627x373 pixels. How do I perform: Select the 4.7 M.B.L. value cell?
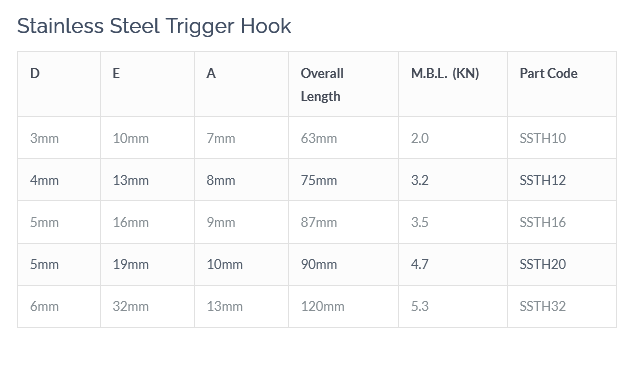(x=453, y=264)
